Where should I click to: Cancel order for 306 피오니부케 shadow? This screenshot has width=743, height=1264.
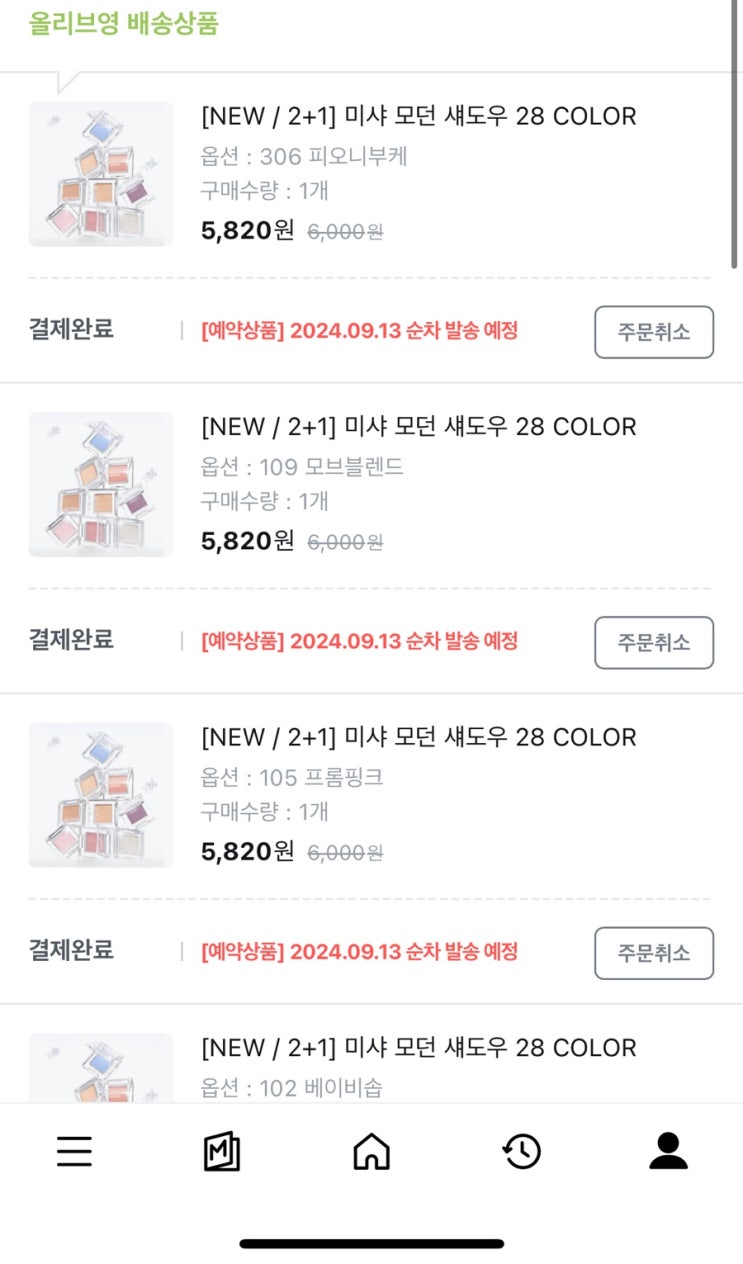(654, 332)
